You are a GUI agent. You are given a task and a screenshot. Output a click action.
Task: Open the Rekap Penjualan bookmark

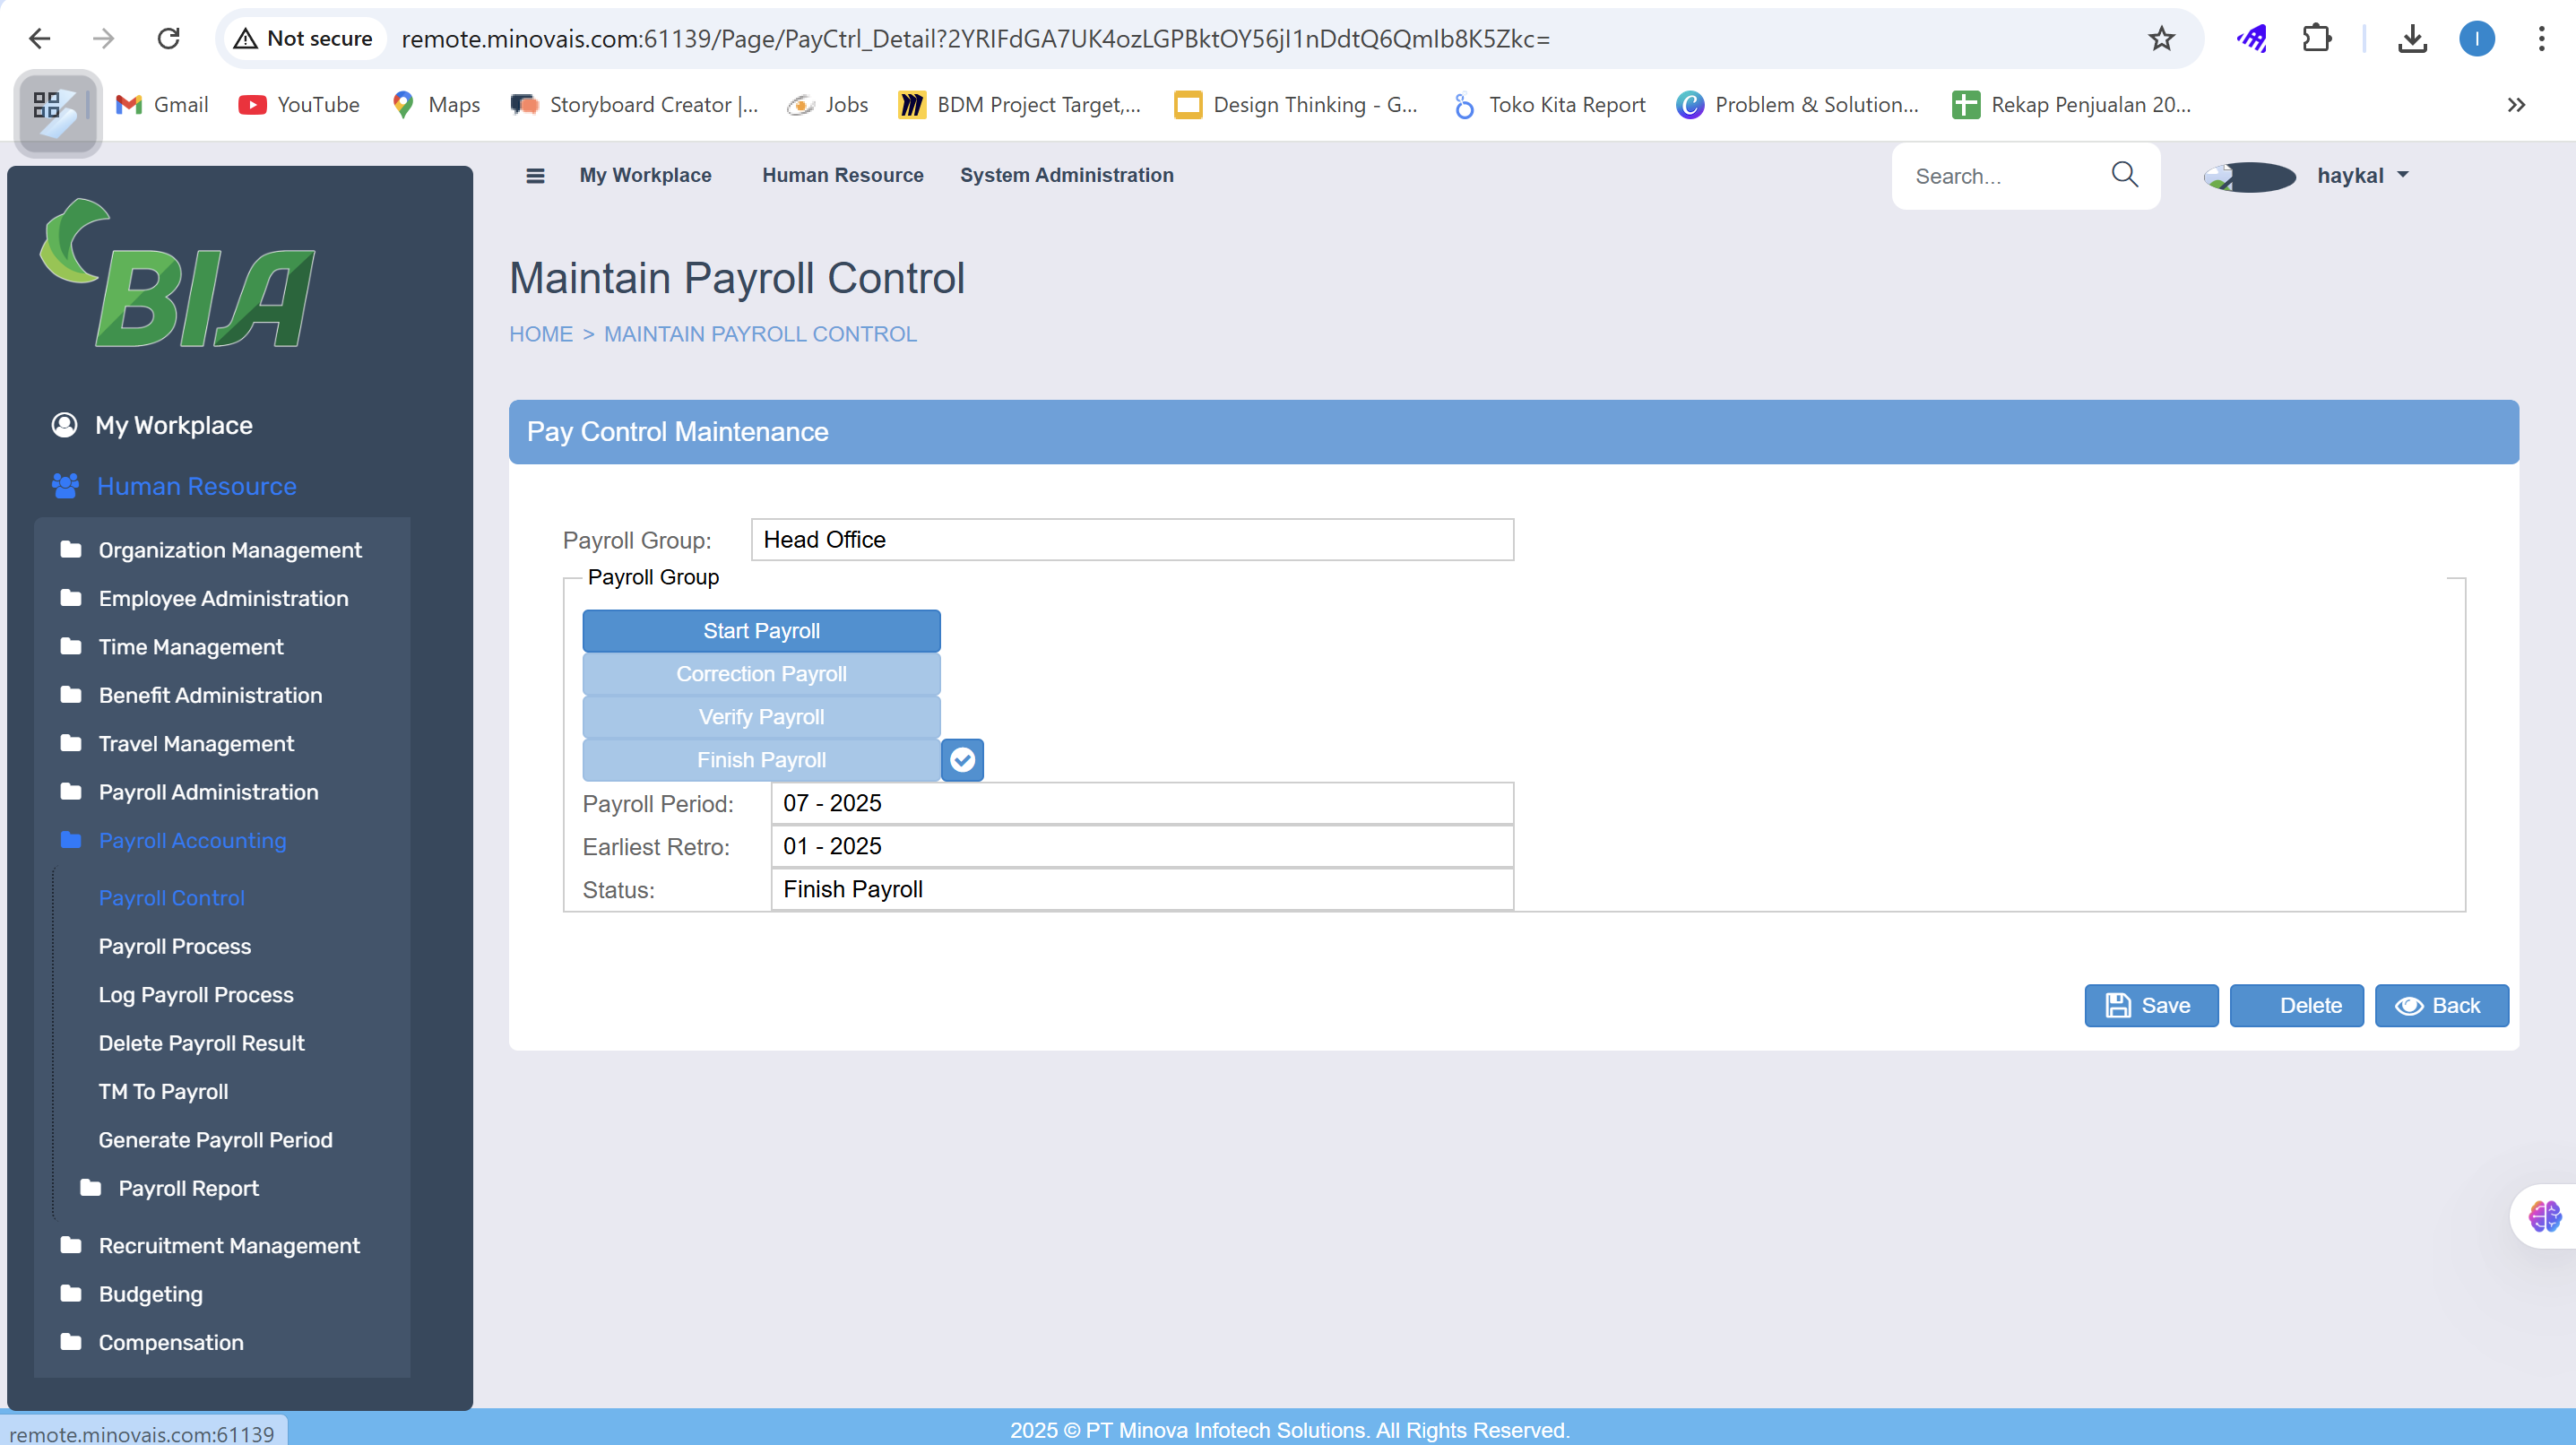point(2071,105)
